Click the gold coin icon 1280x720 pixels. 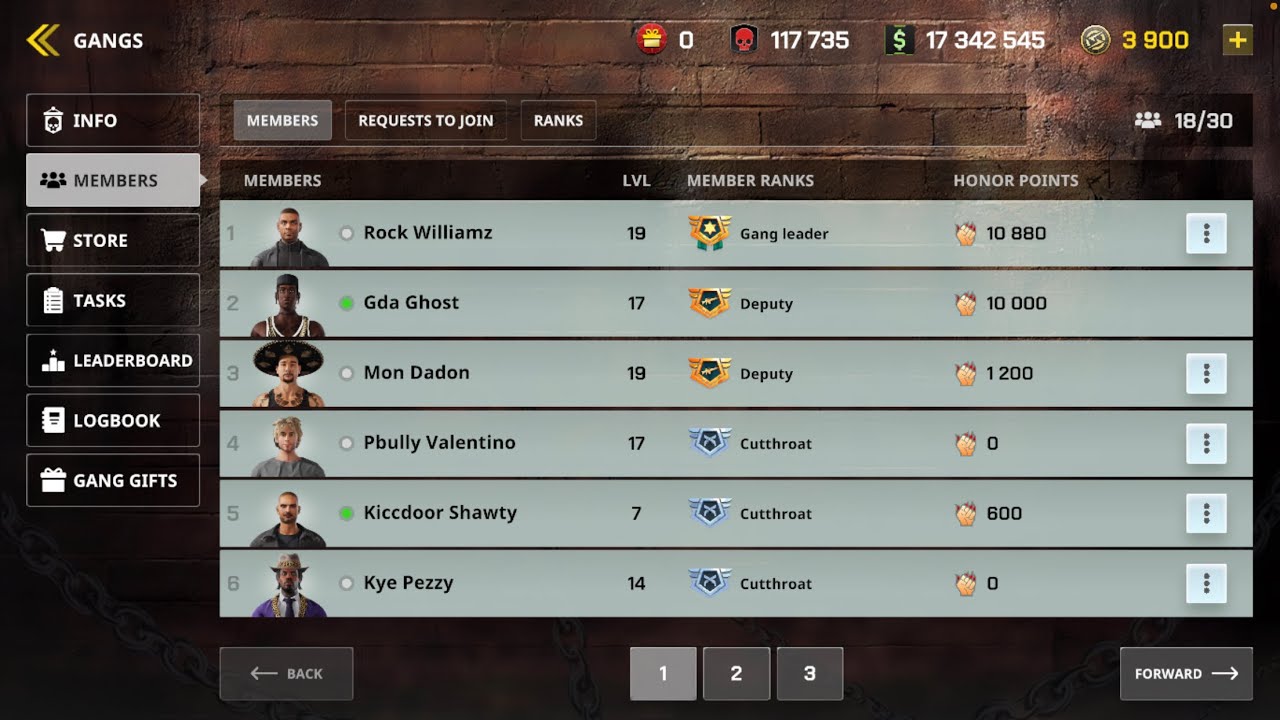click(1096, 40)
